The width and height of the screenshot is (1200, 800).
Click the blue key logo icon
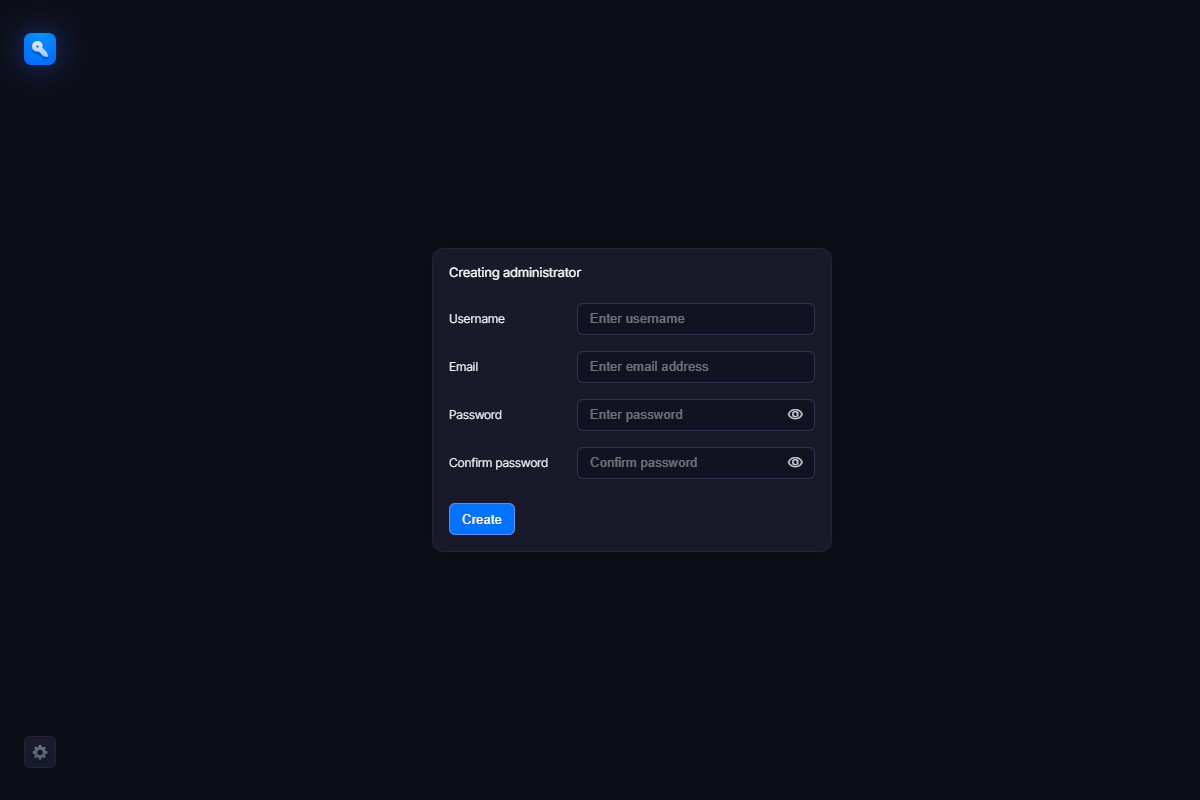[40, 49]
